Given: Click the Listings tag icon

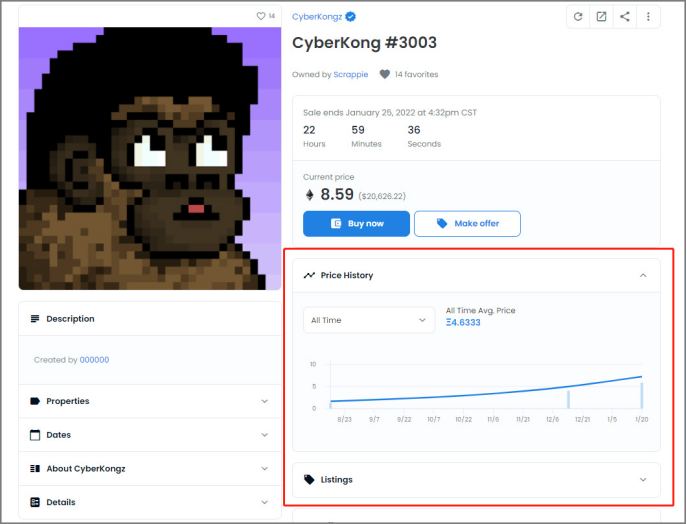Looking at the screenshot, I should coord(310,480).
